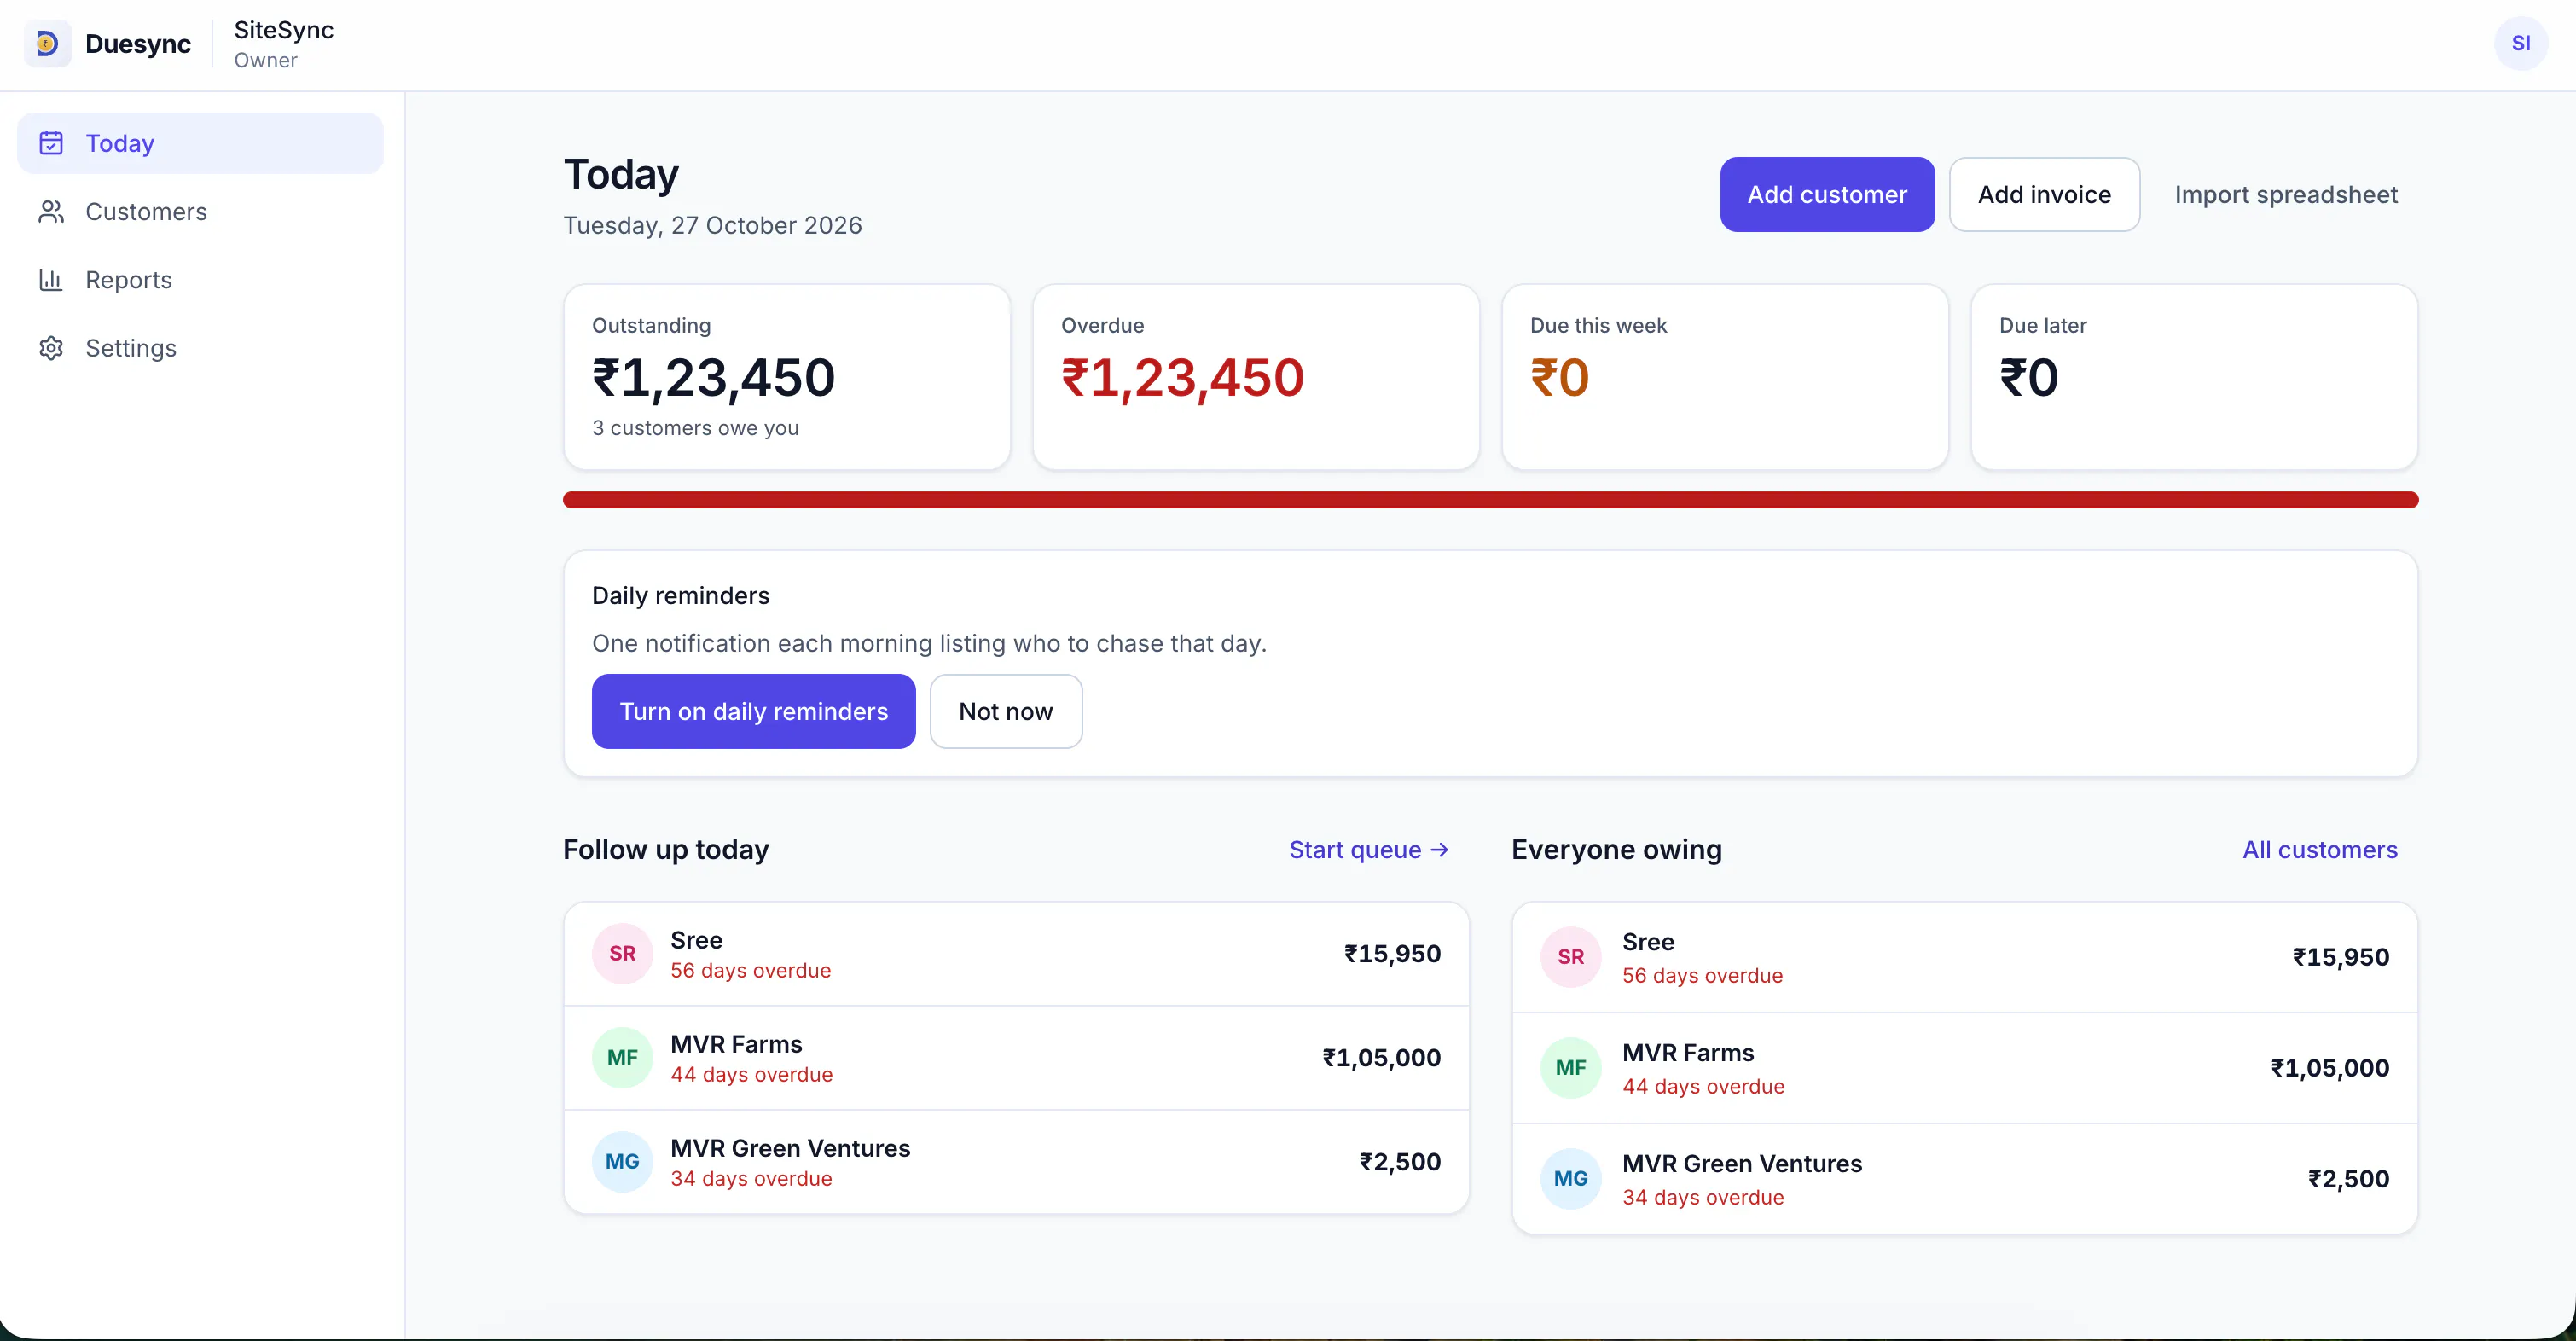Open the SI user avatar menu

tap(2520, 44)
